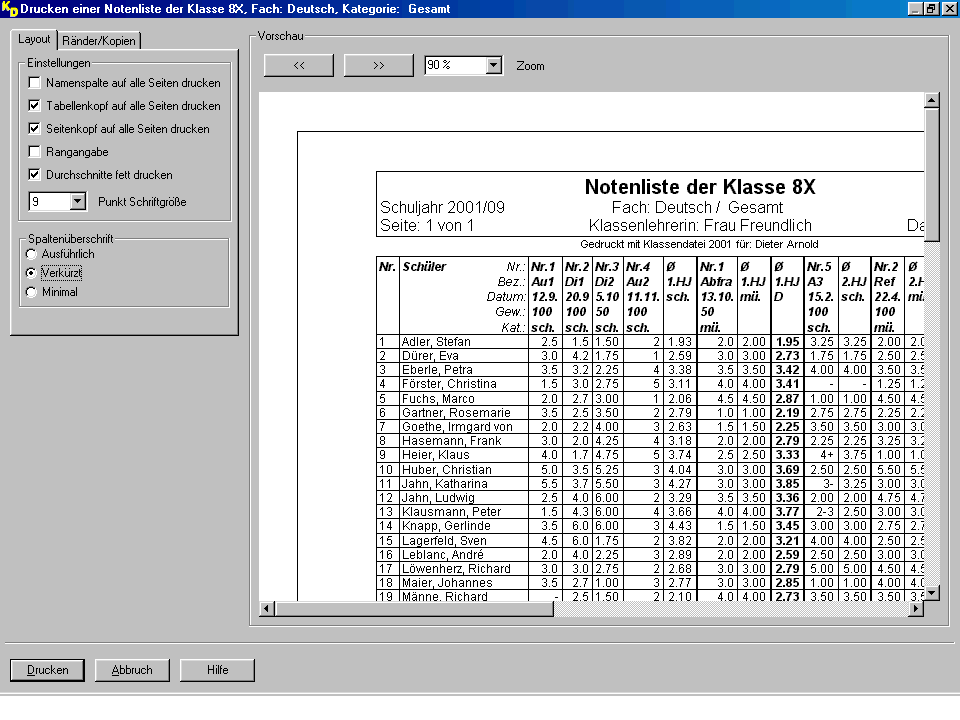The height and width of the screenshot is (720, 960).
Task: Click the Drucken button
Action: click(48, 670)
